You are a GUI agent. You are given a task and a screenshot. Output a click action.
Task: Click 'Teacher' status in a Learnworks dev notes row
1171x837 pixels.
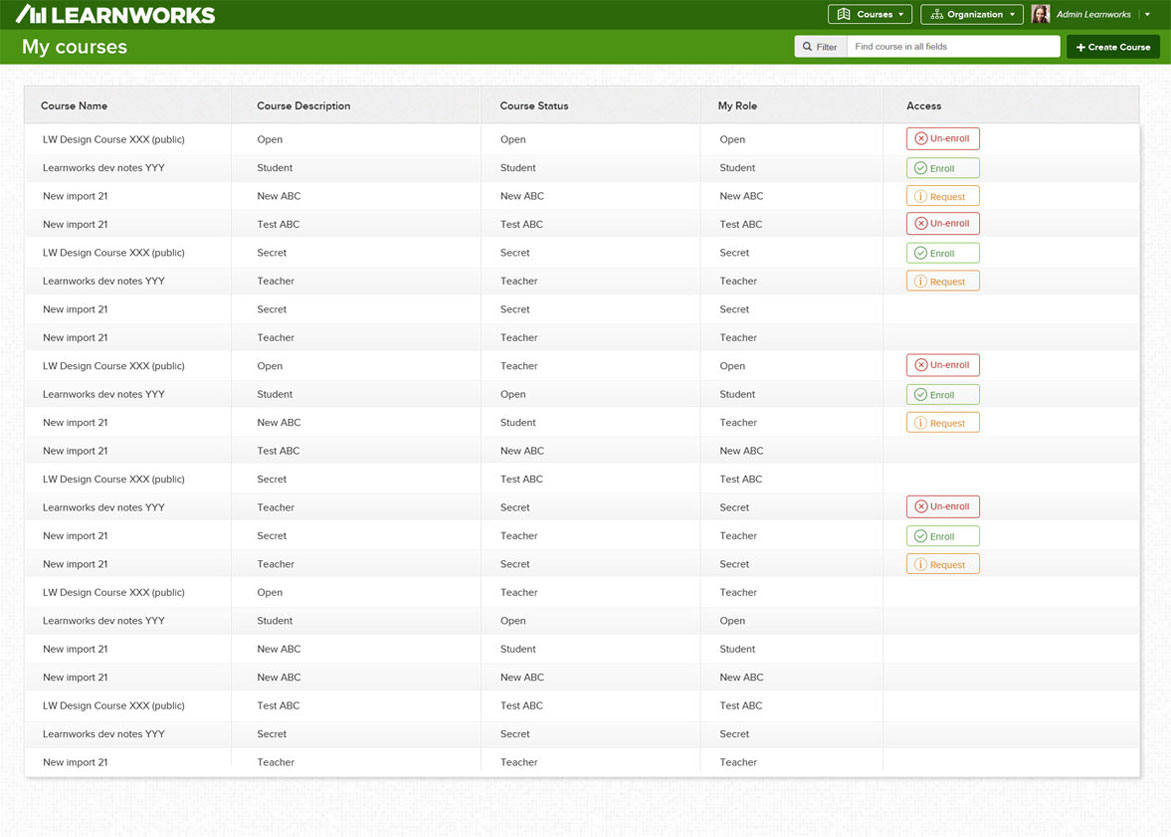(518, 281)
